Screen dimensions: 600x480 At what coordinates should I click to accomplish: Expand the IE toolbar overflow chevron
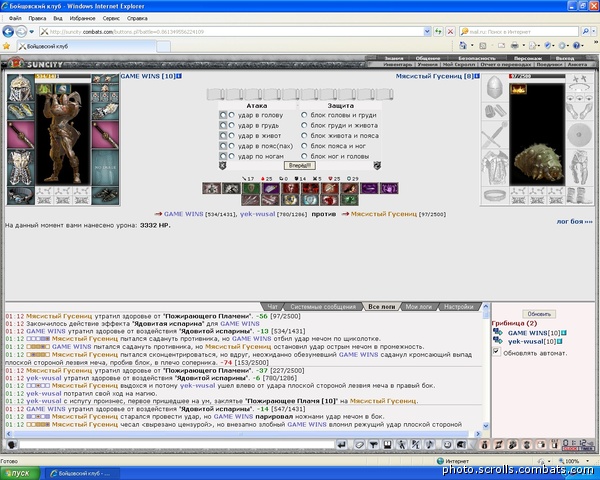coord(596,42)
